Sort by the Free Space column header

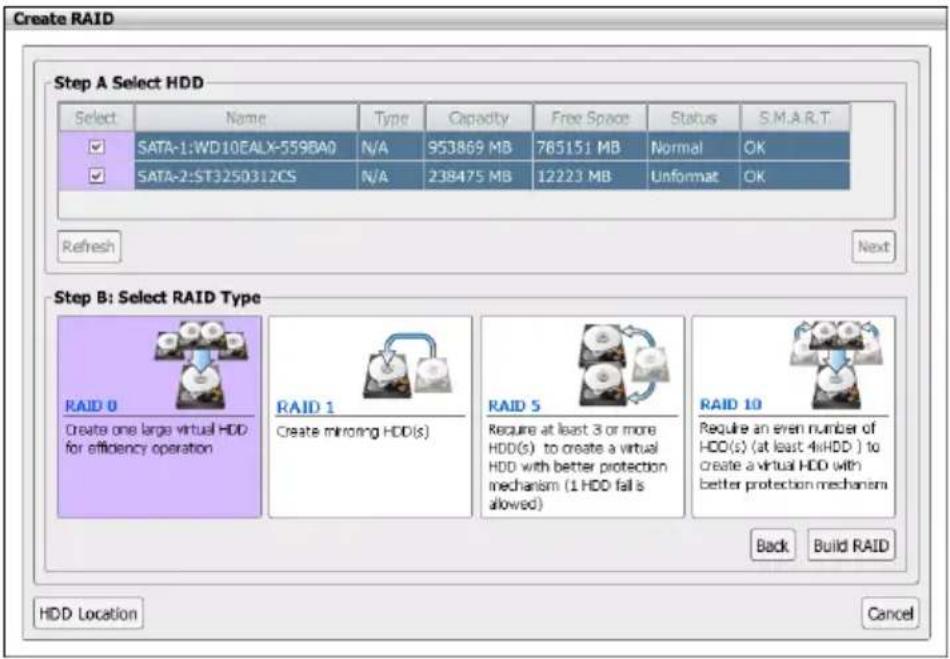[590, 118]
